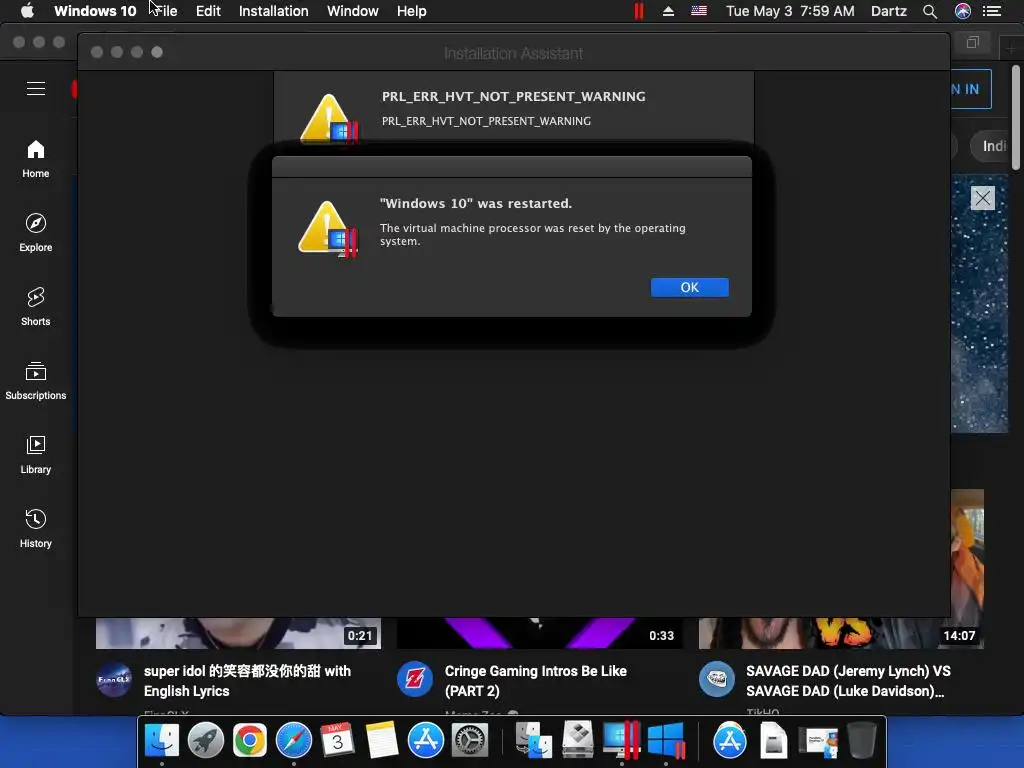Open YouTube Subscriptions in sidebar
The height and width of the screenshot is (768, 1024).
click(36, 381)
